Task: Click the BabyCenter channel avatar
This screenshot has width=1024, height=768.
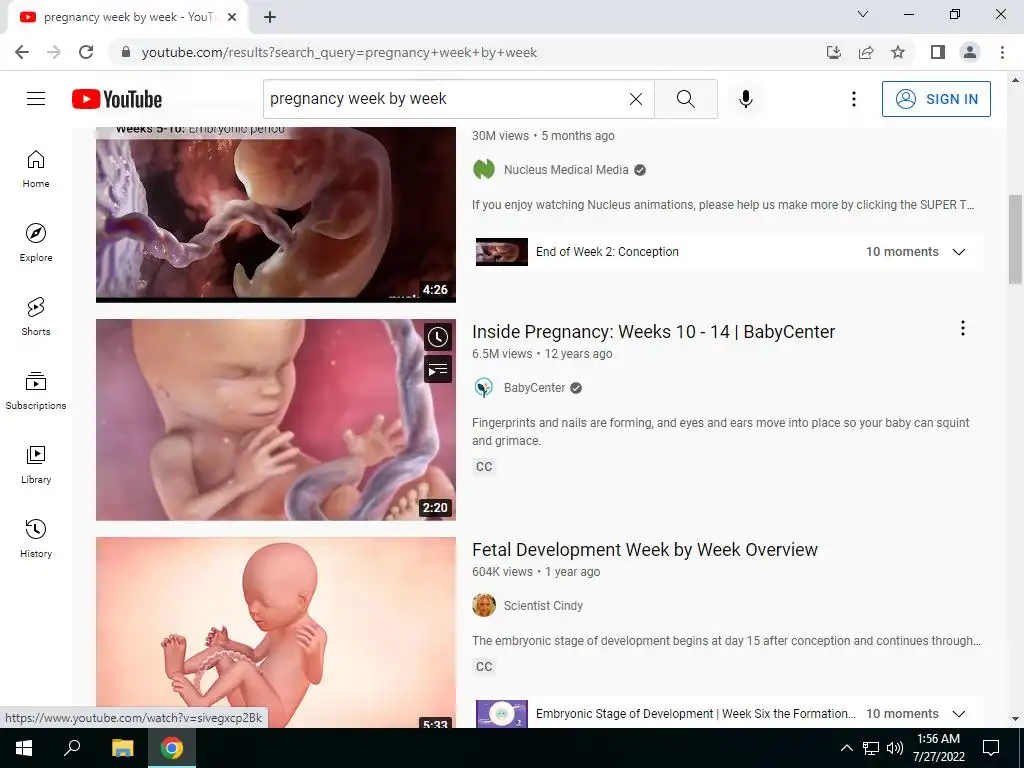Action: pyautogui.click(x=484, y=388)
